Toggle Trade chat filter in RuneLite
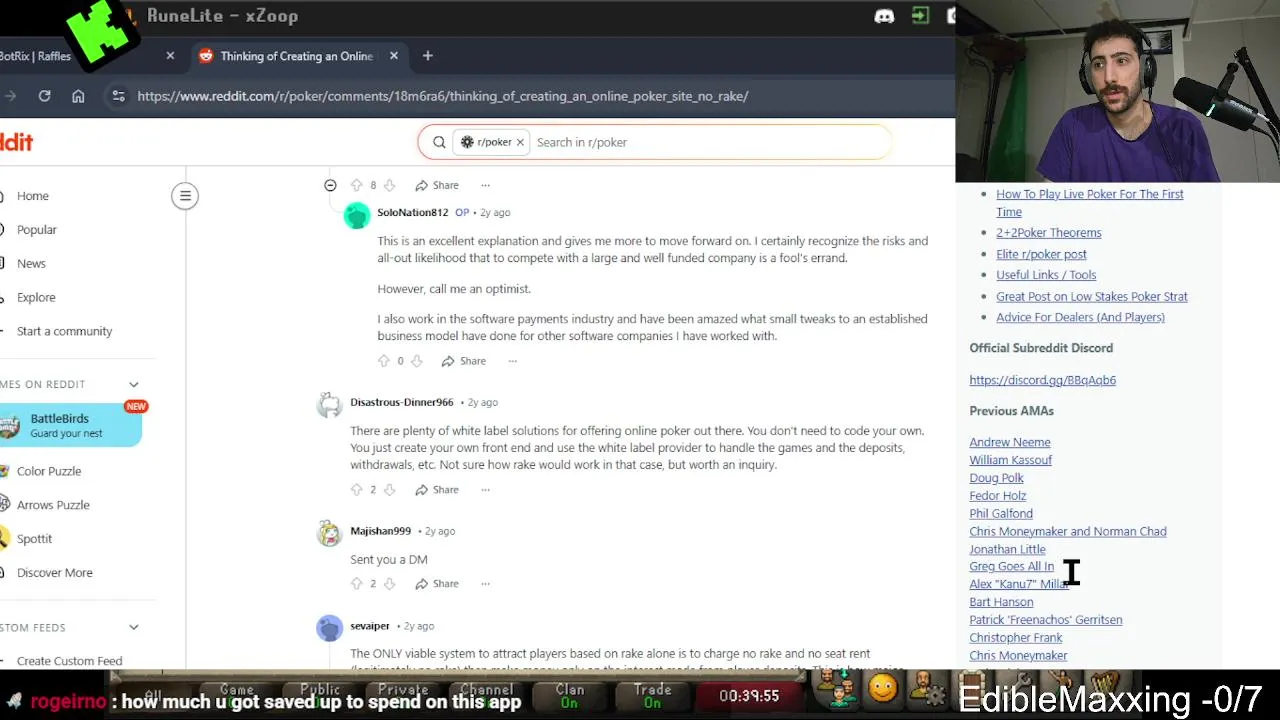Screen dimensions: 1280x720 652,696
